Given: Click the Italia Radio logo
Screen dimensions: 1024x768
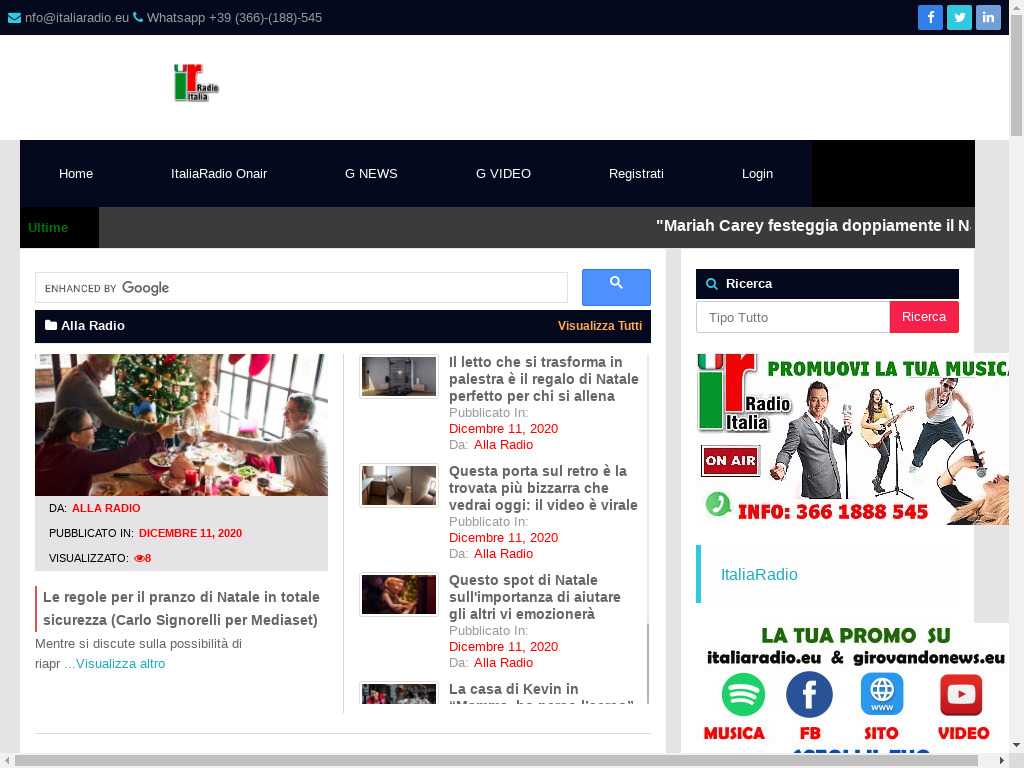Looking at the screenshot, I should click(196, 83).
